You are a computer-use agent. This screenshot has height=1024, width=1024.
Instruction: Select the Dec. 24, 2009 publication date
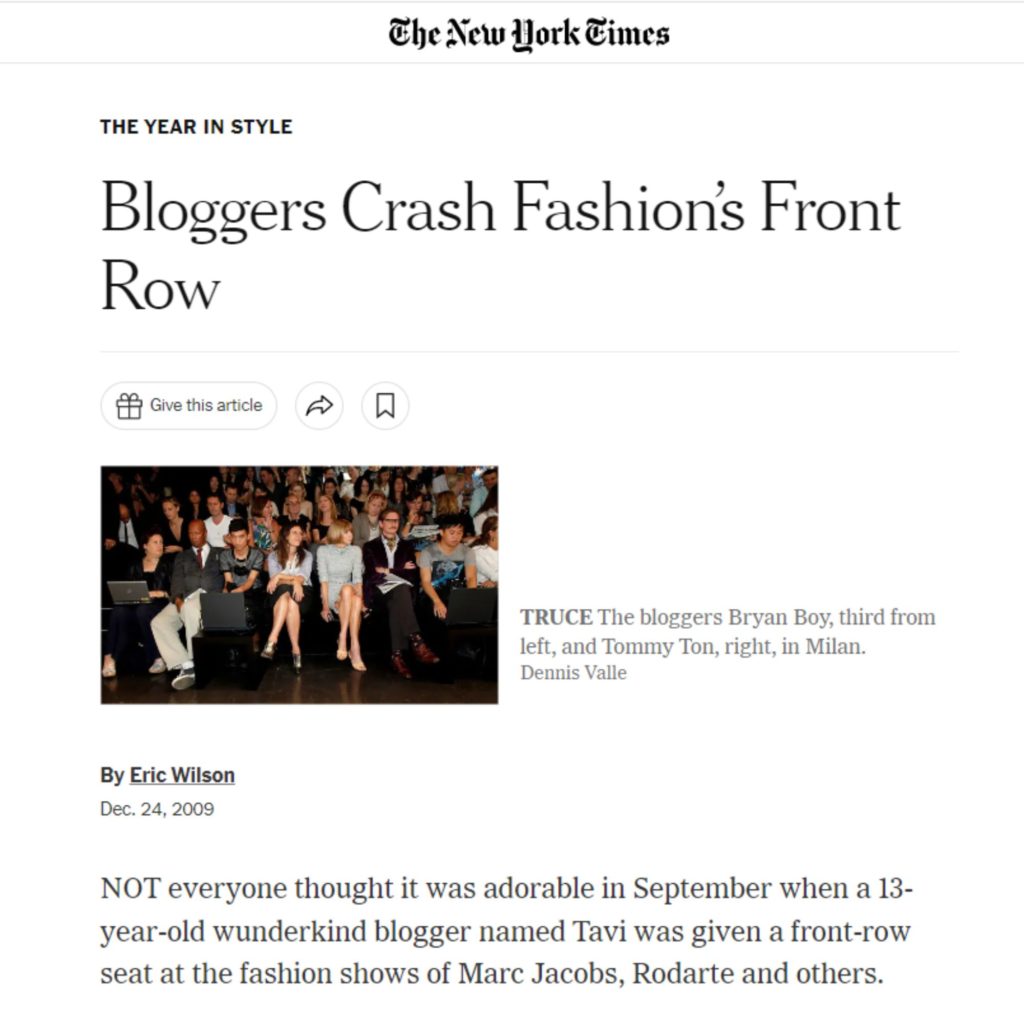point(156,809)
